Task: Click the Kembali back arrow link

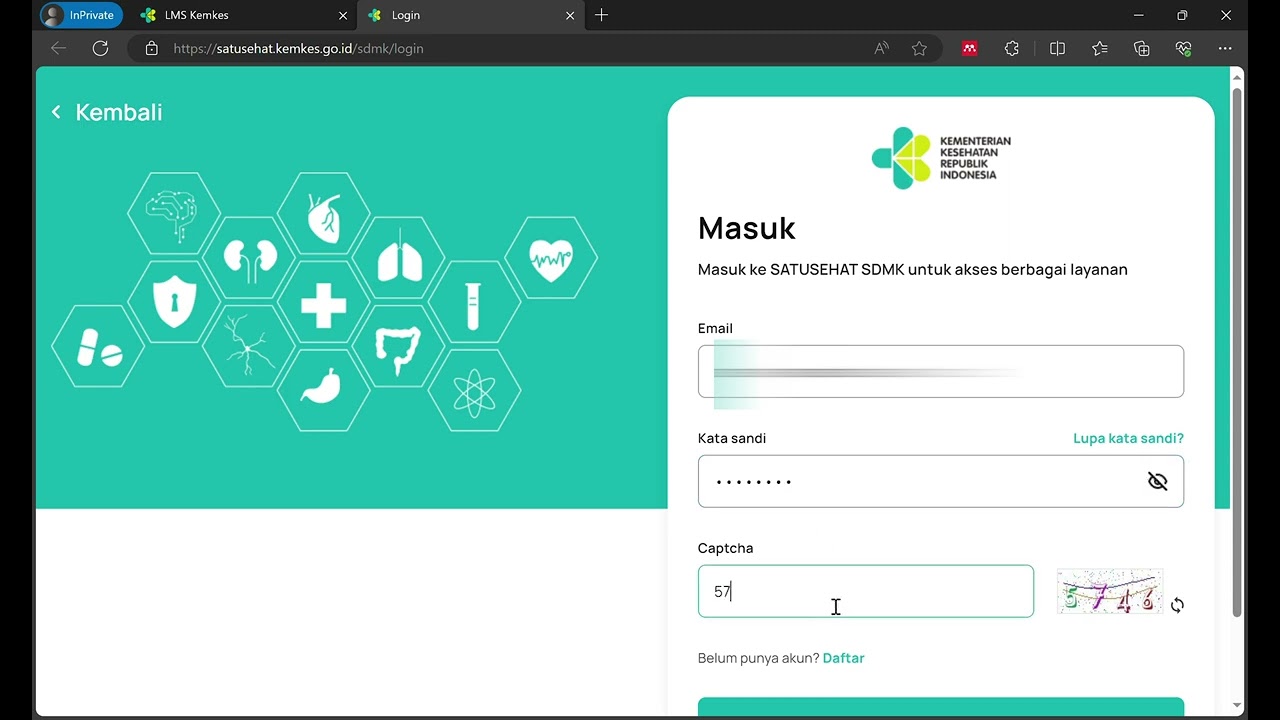Action: (106, 112)
